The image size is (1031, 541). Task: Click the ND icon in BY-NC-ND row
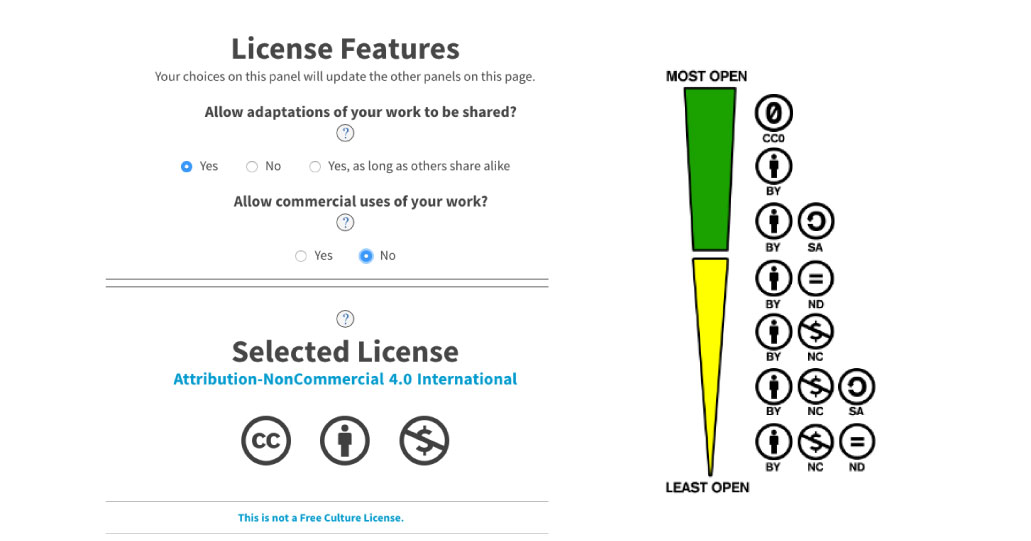point(857,442)
